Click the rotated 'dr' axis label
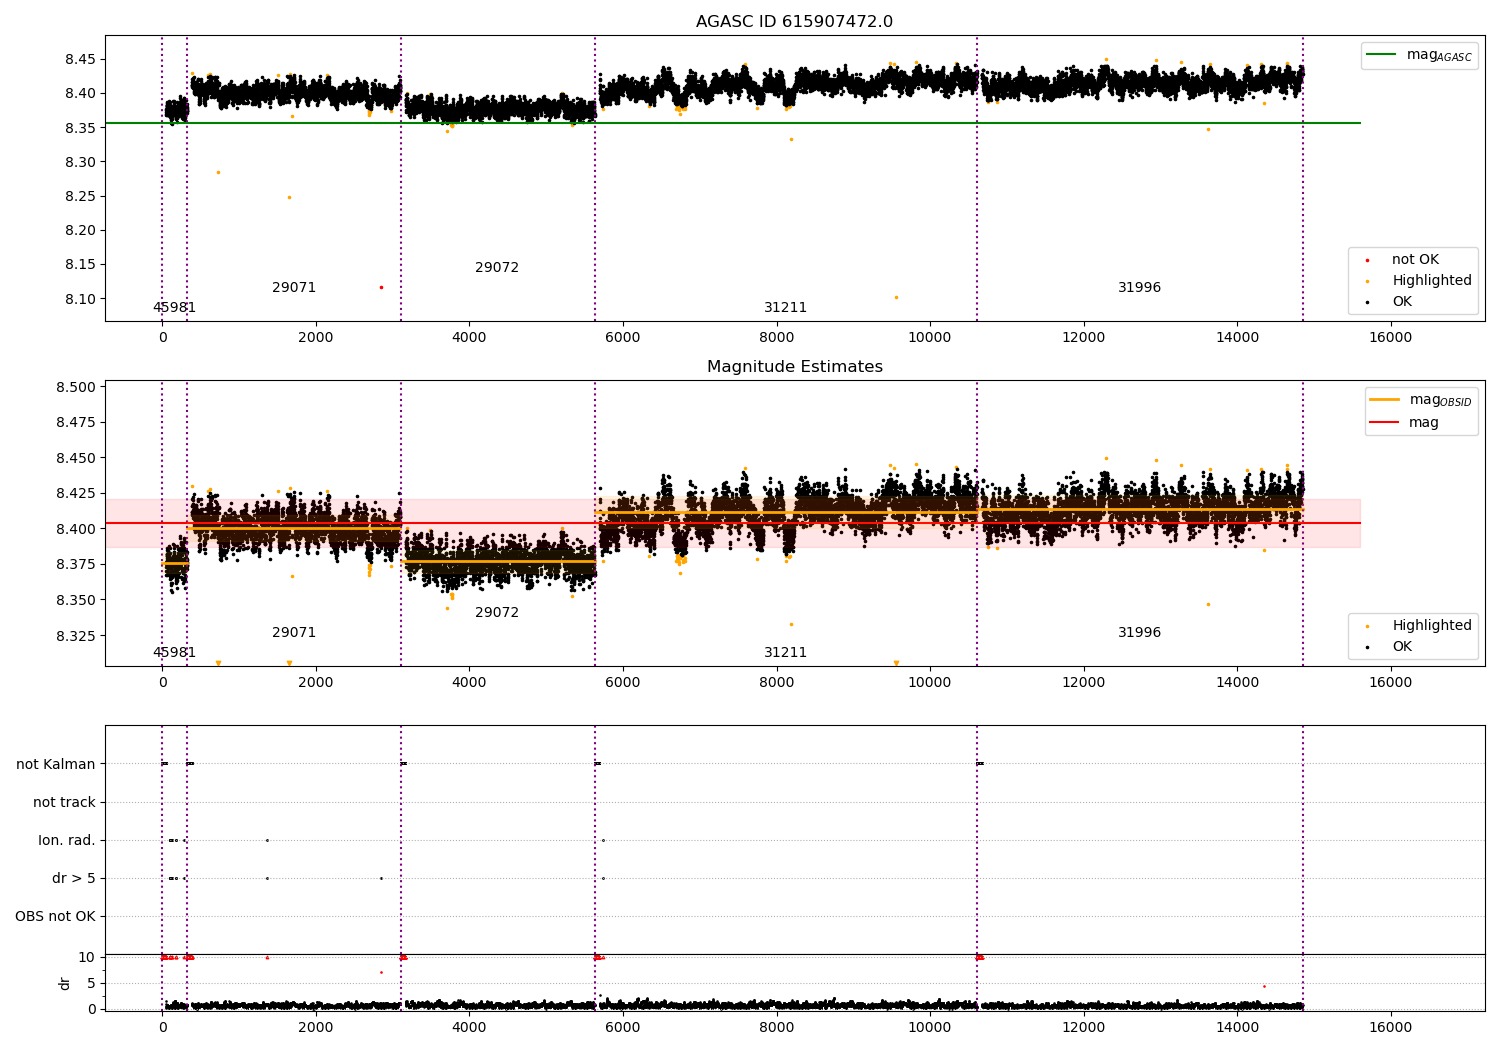This screenshot has height=1050, width=1500. [x=65, y=983]
